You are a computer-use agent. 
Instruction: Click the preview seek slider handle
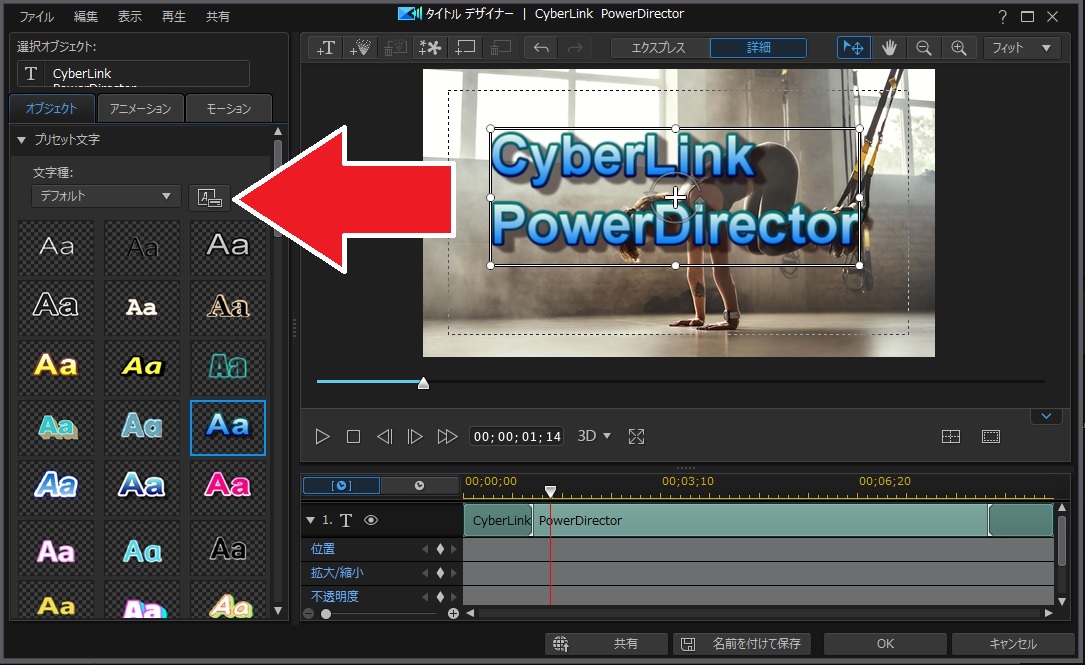[423, 383]
